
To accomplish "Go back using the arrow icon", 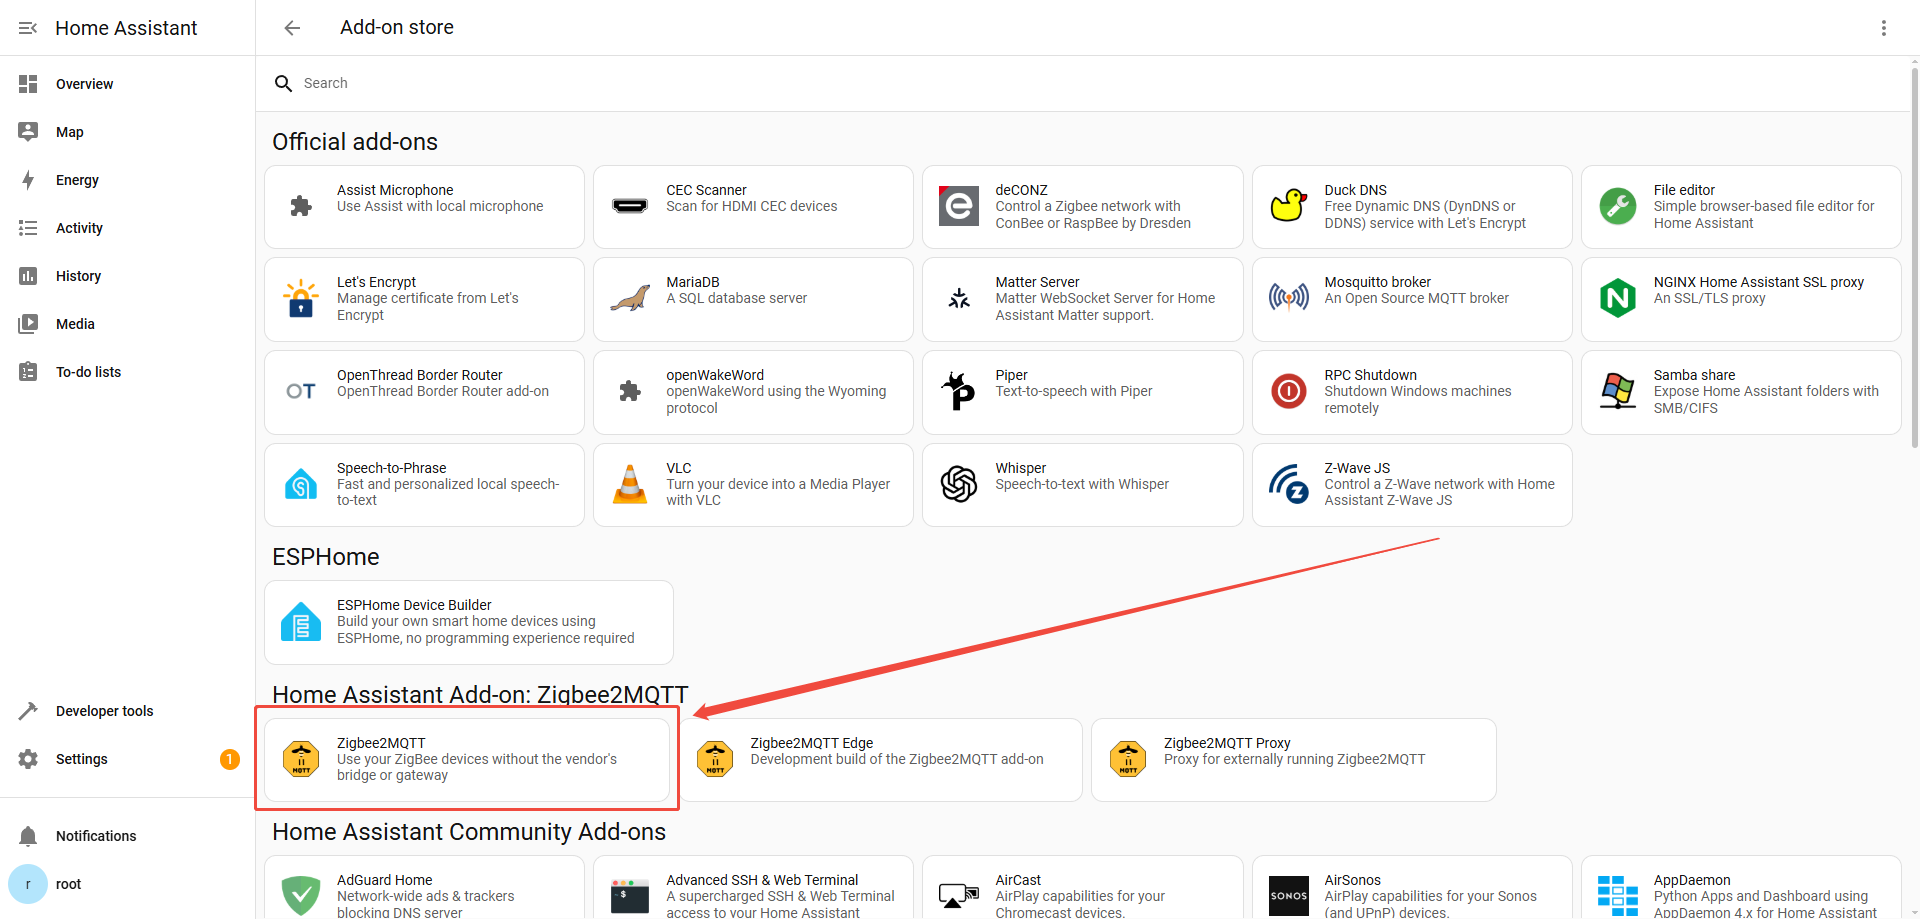I will (292, 28).
